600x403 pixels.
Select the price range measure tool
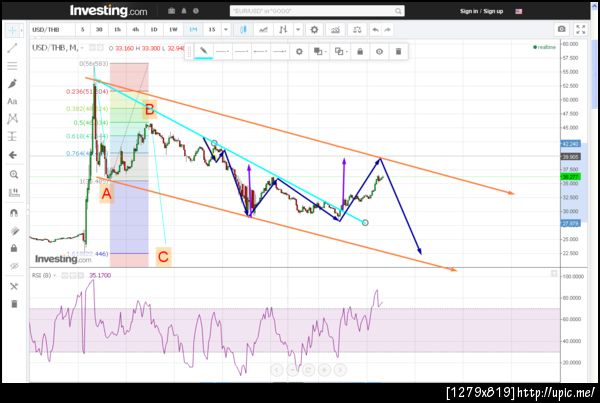coord(12,136)
